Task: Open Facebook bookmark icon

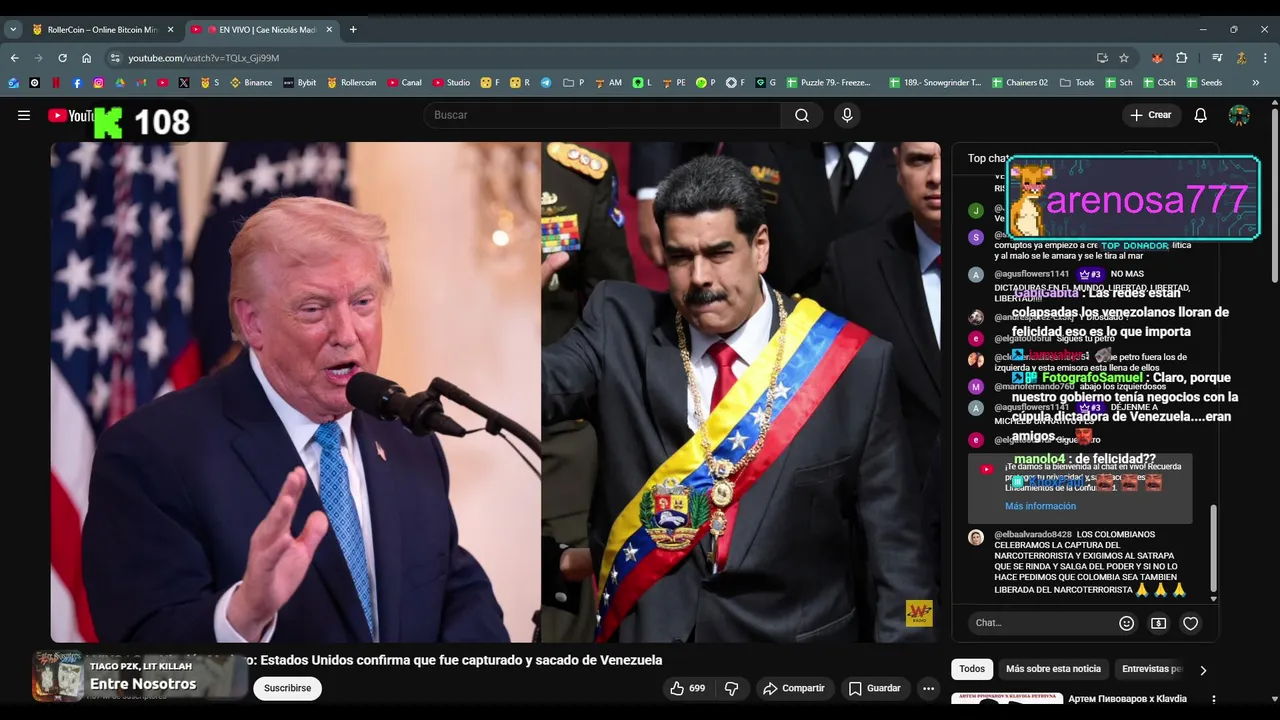Action: pos(77,83)
